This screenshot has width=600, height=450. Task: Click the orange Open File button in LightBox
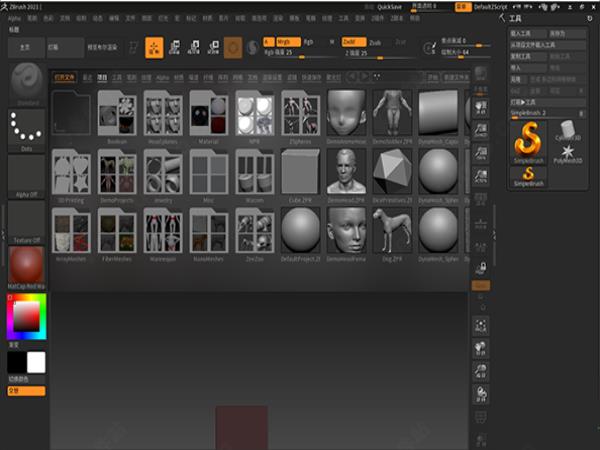tap(65, 77)
